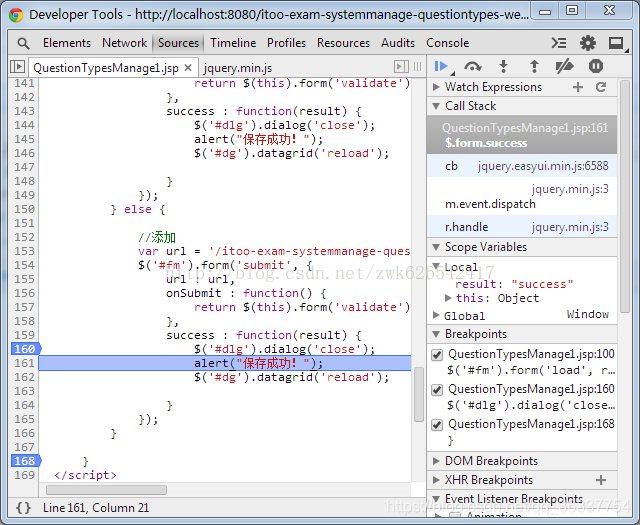Screen dimensions: 640x525
Task: Collapse the Breakpoints section
Action: (x=436, y=334)
